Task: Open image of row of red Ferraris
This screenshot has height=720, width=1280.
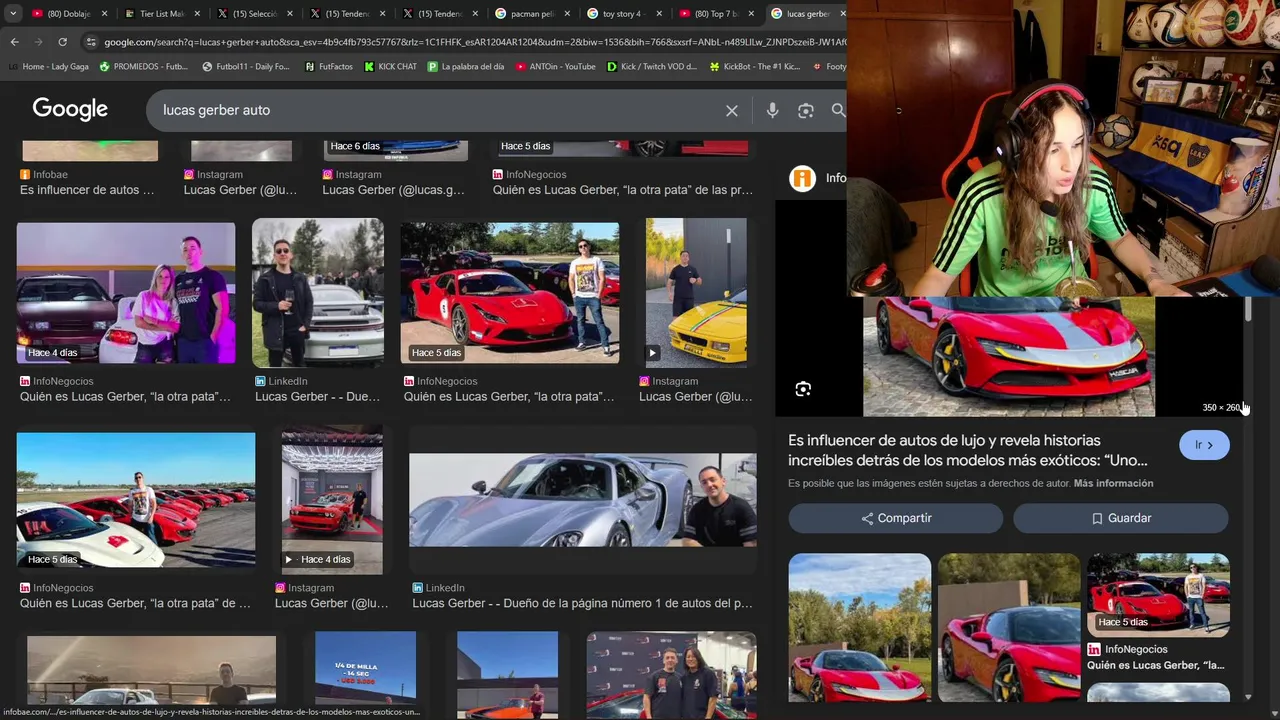Action: click(x=136, y=500)
